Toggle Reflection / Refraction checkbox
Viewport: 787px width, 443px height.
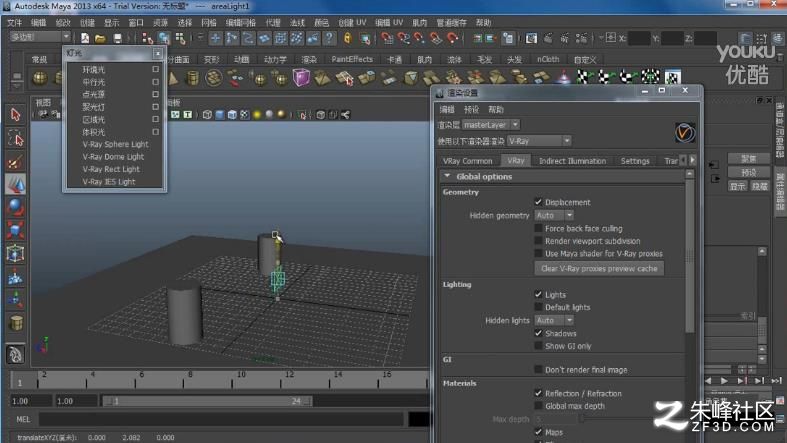539,393
